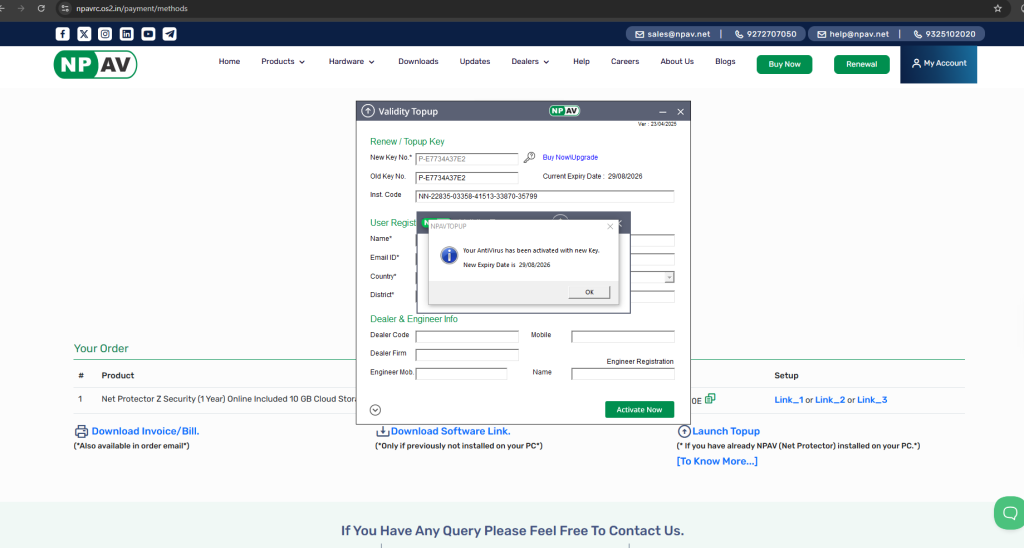Bookmark this page with the star icon
Image resolution: width=1024 pixels, height=548 pixels.
[x=997, y=8]
